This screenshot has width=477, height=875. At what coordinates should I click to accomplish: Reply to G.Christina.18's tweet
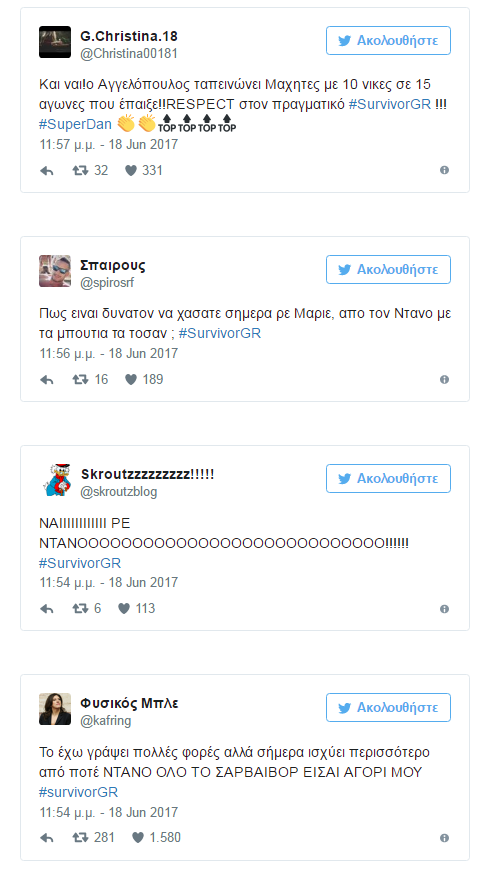pyautogui.click(x=47, y=171)
